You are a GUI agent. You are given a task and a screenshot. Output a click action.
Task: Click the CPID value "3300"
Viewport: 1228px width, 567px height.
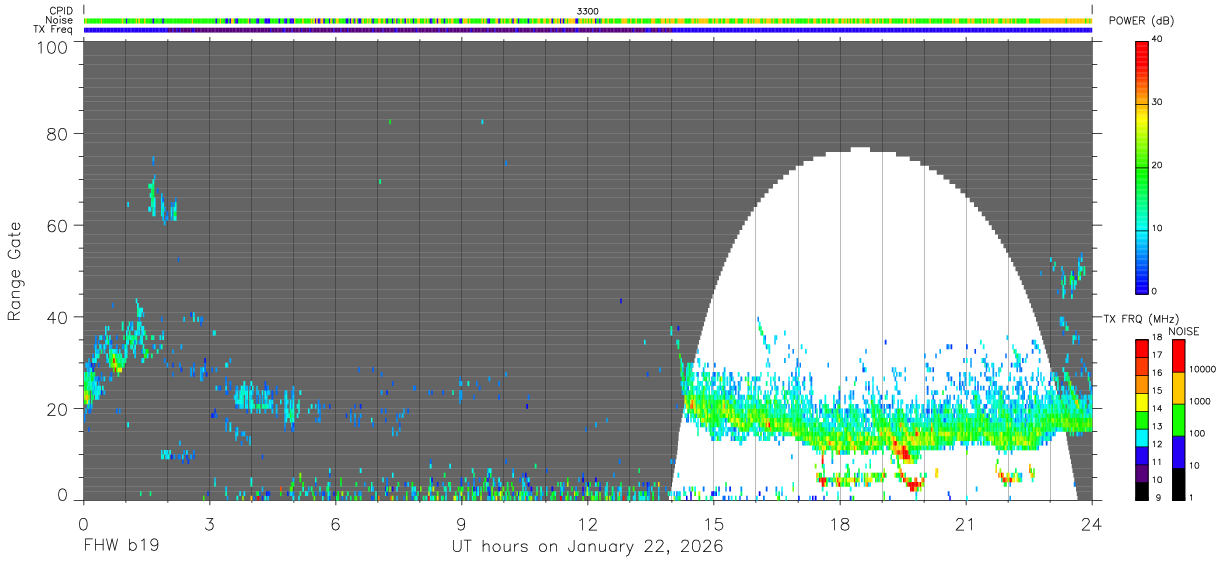pos(588,10)
